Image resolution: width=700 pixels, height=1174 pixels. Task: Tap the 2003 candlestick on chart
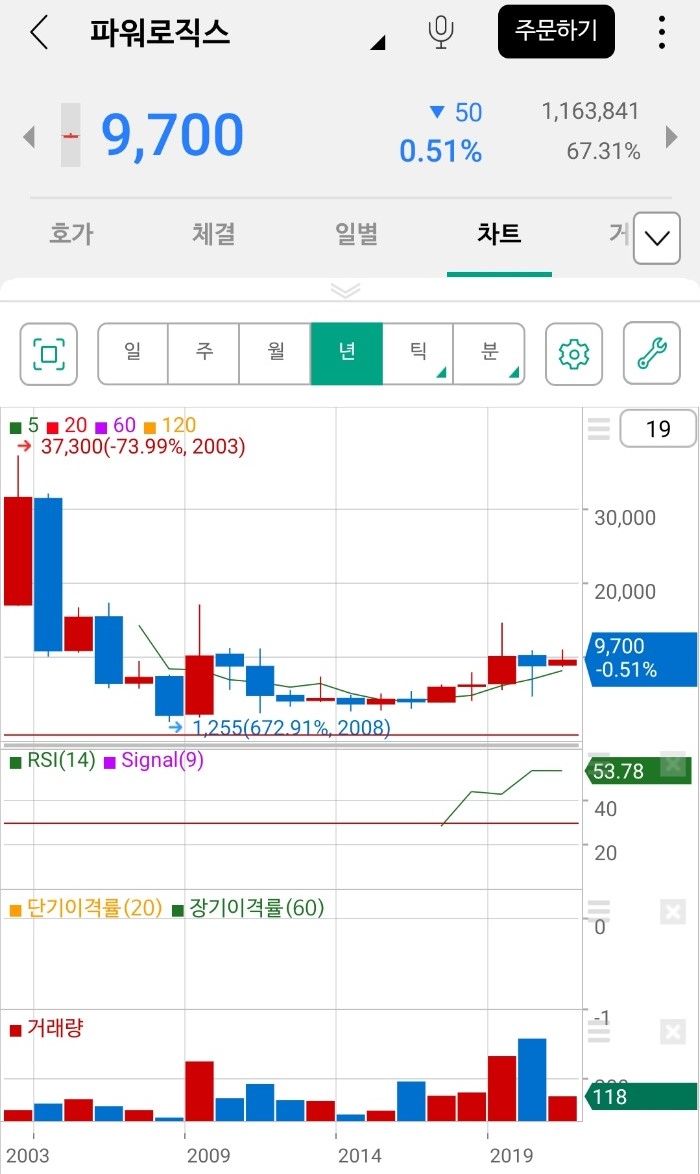[18, 550]
